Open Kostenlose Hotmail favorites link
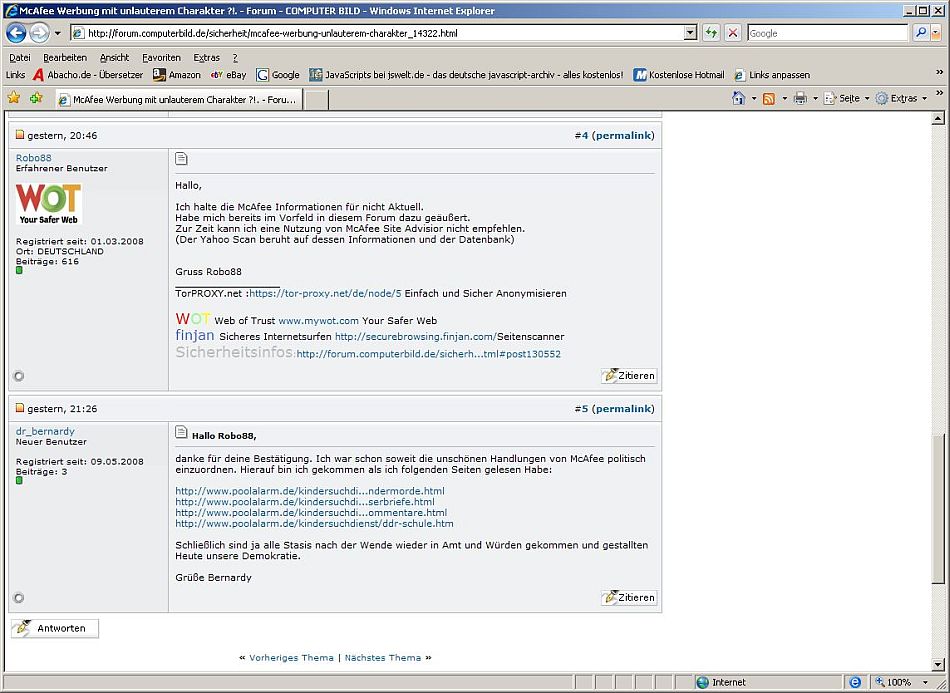This screenshot has height=693, width=950. click(679, 75)
